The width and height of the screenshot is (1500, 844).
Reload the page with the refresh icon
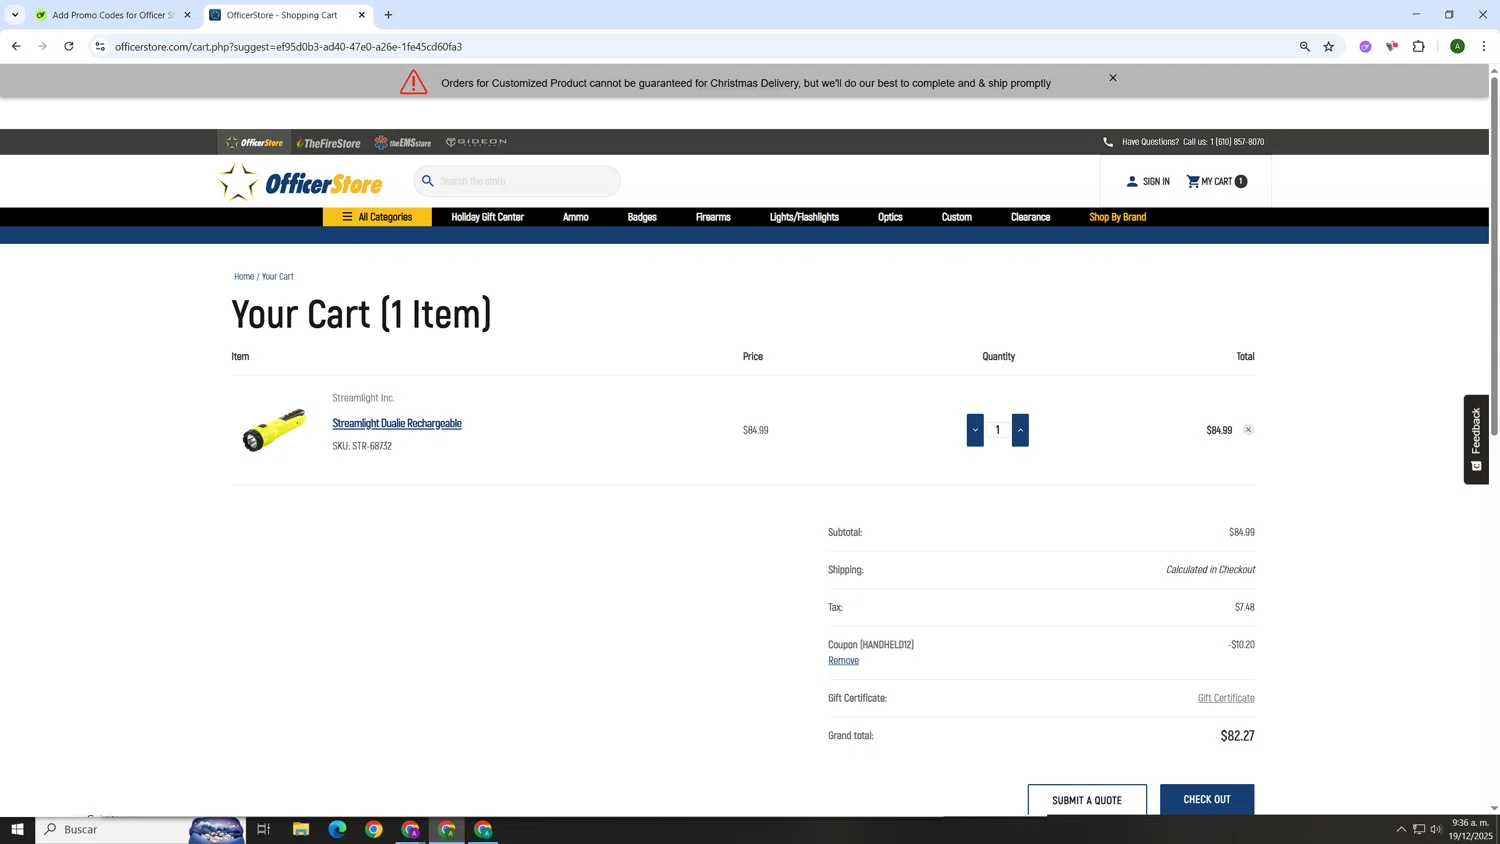[x=69, y=46]
